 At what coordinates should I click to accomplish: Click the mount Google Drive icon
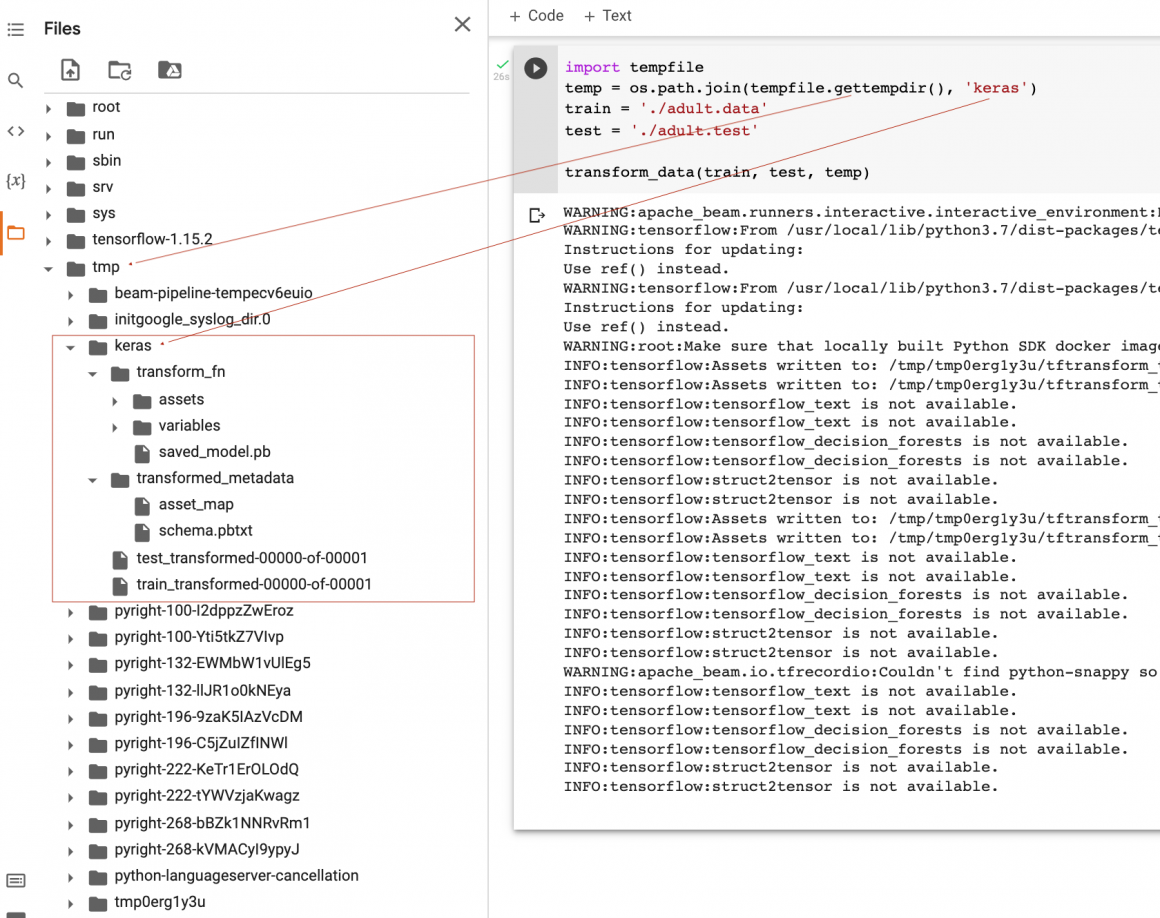169,70
